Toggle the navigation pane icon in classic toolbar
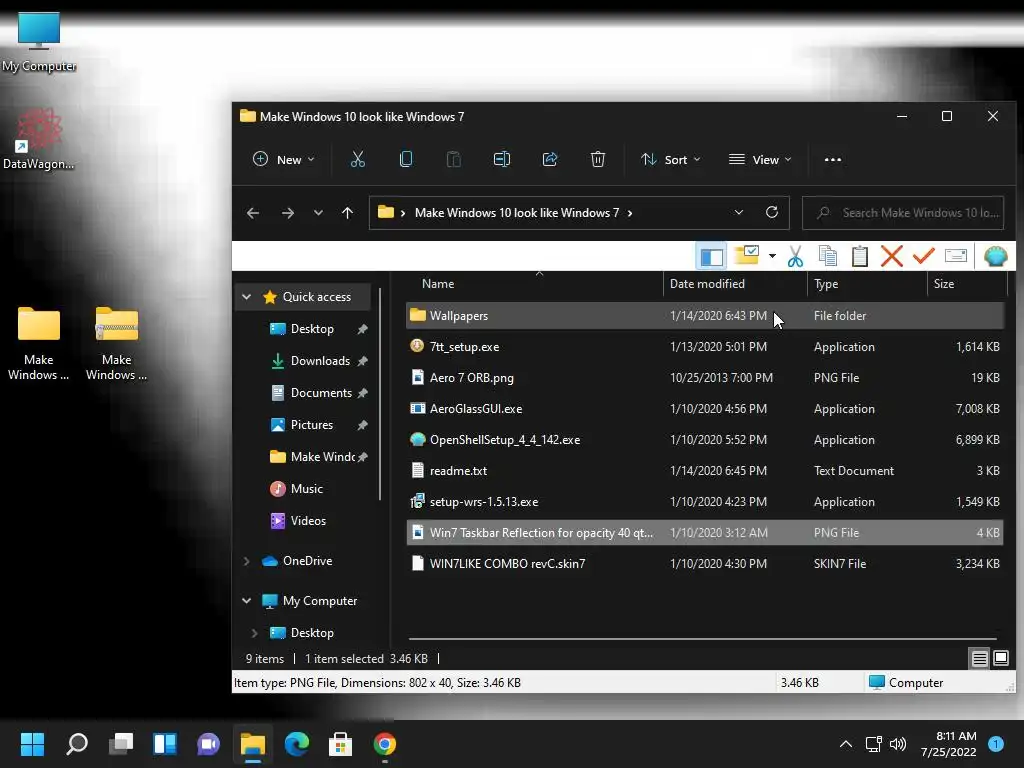Viewport: 1024px width, 768px height. 711,257
